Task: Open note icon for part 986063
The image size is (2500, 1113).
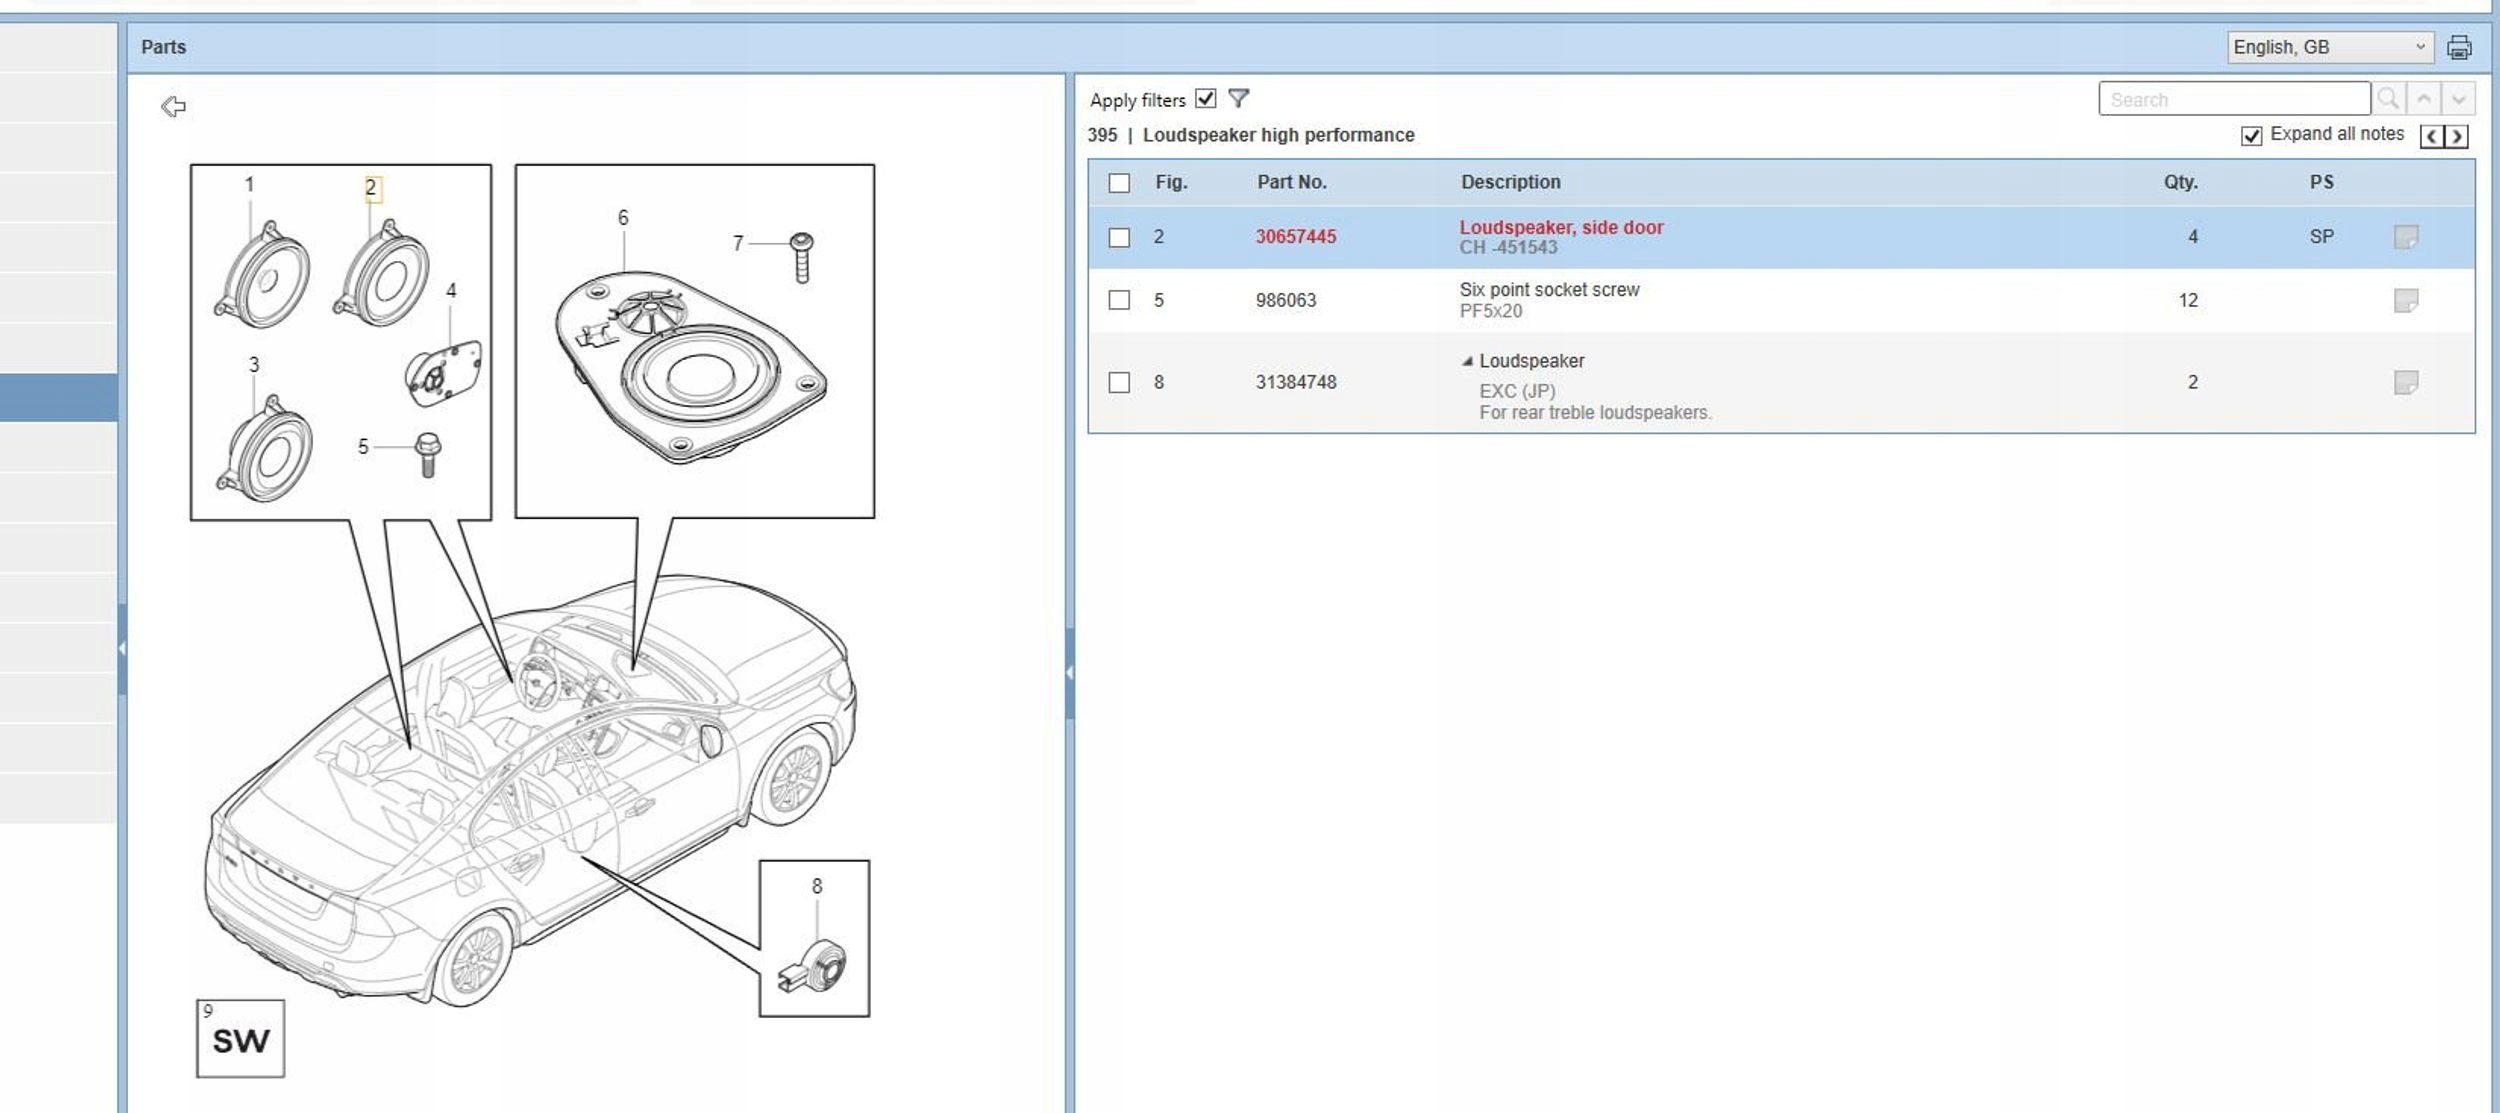Action: 2405,300
